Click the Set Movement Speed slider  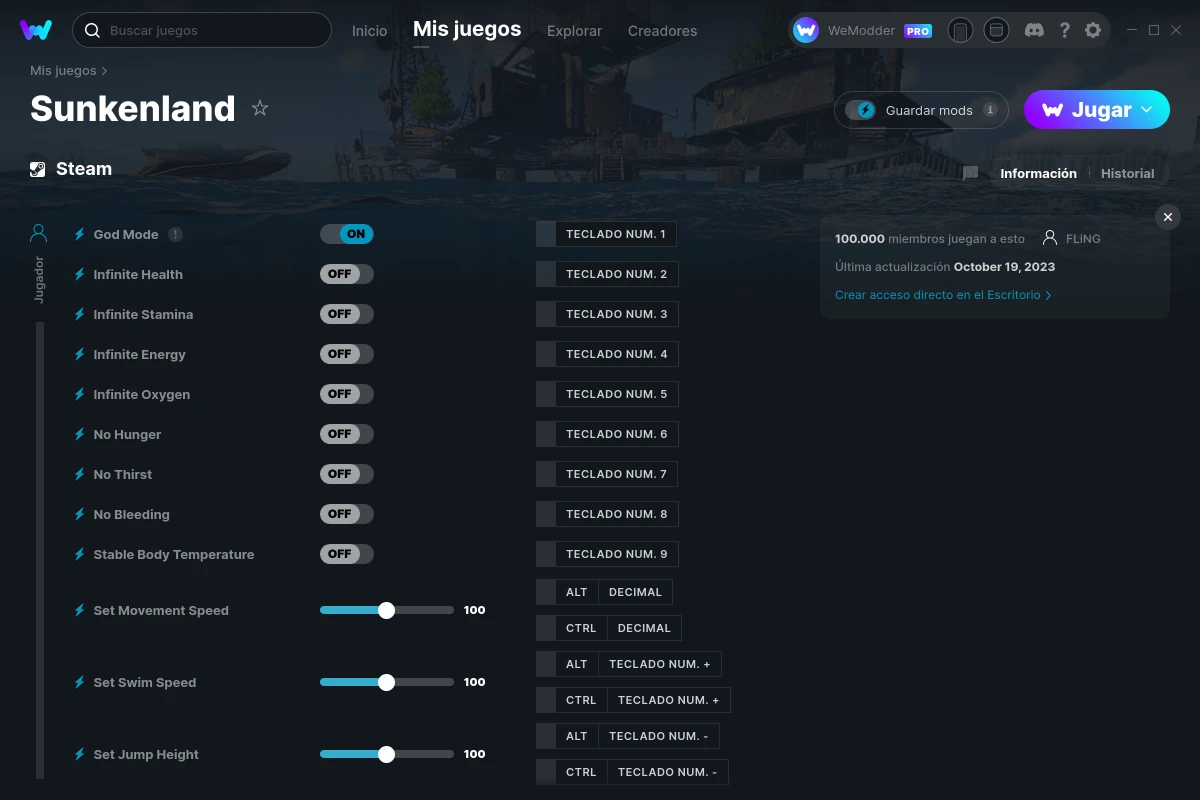click(387, 610)
